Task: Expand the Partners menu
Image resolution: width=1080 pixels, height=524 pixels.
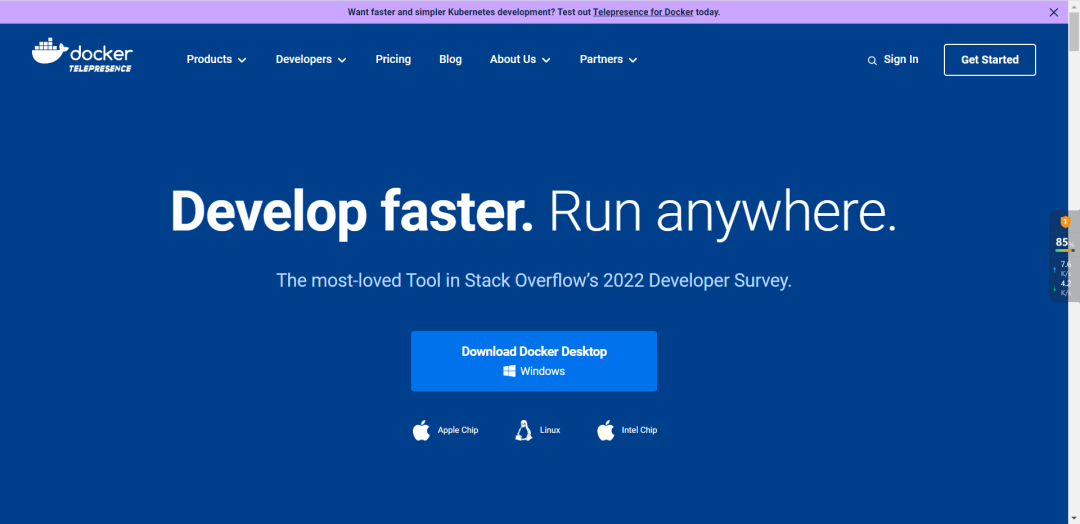Action: [x=608, y=59]
